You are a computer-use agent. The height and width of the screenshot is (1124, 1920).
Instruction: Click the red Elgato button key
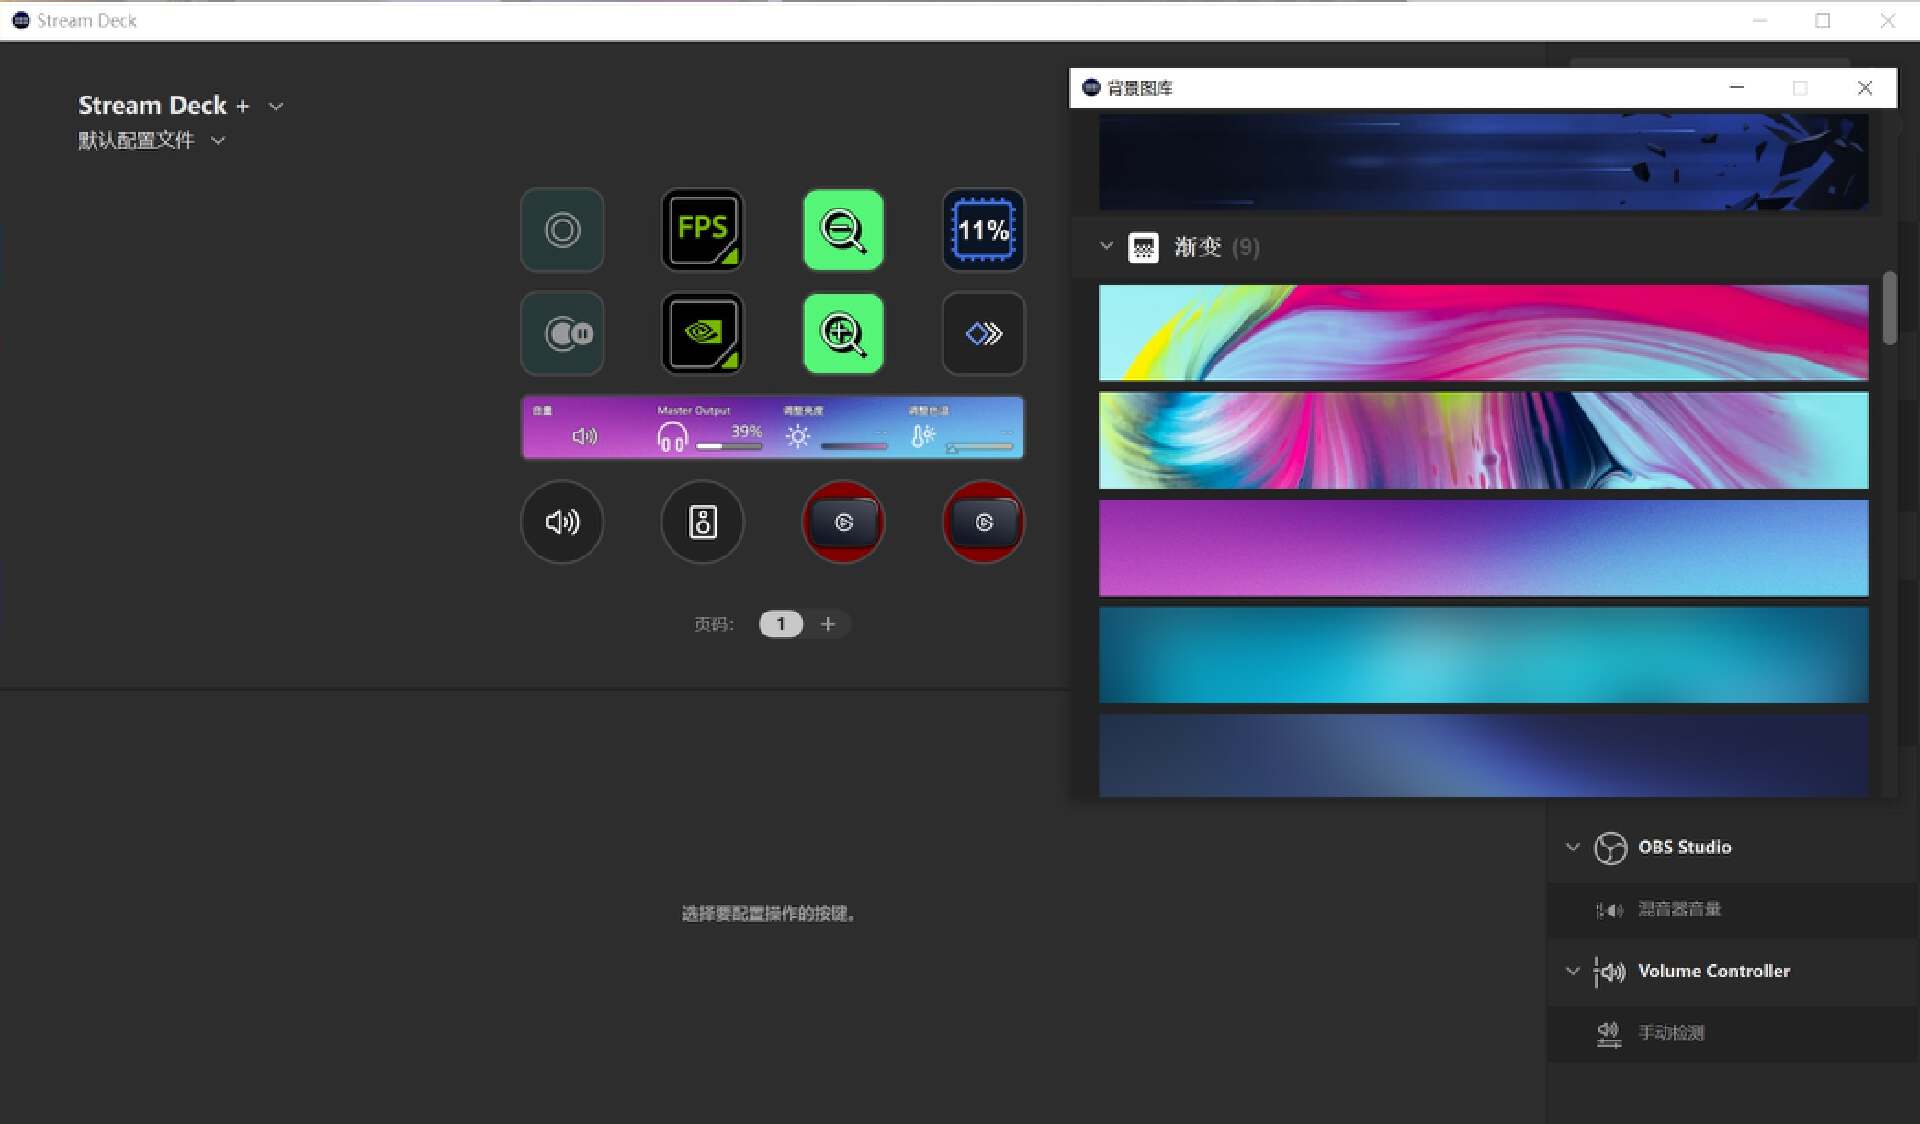tap(843, 521)
